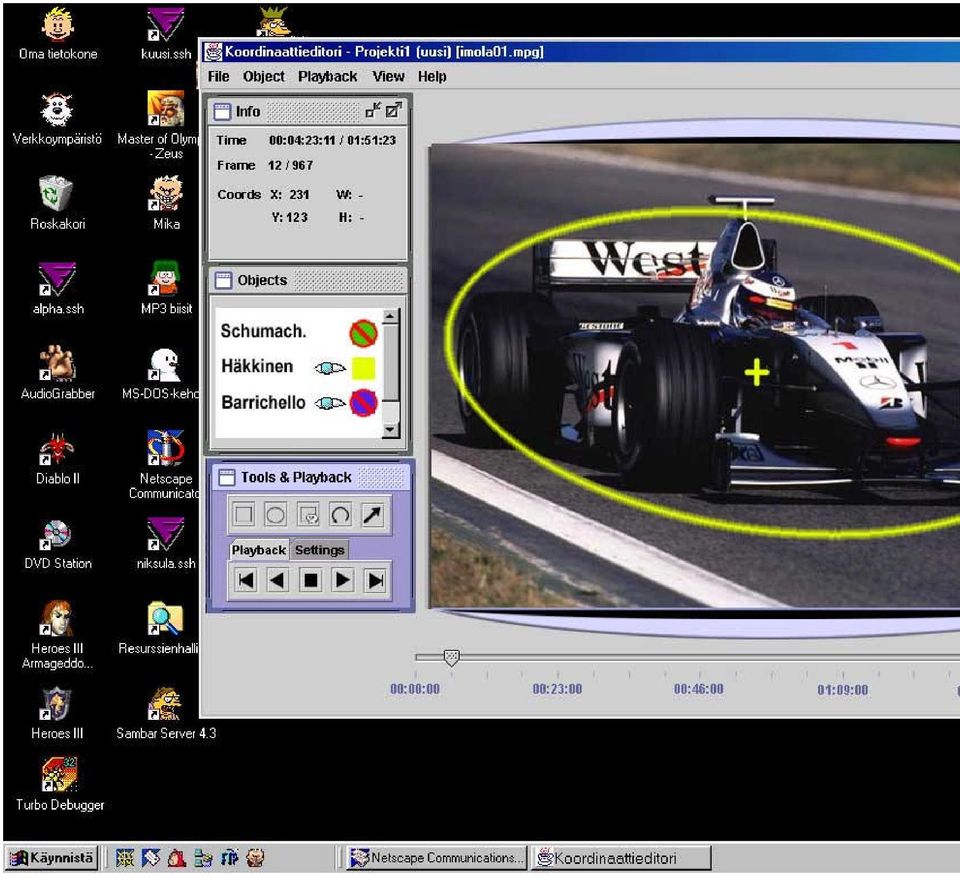Click the shrink icon in the Info panel header
This screenshot has height=878, width=960.
point(372,110)
